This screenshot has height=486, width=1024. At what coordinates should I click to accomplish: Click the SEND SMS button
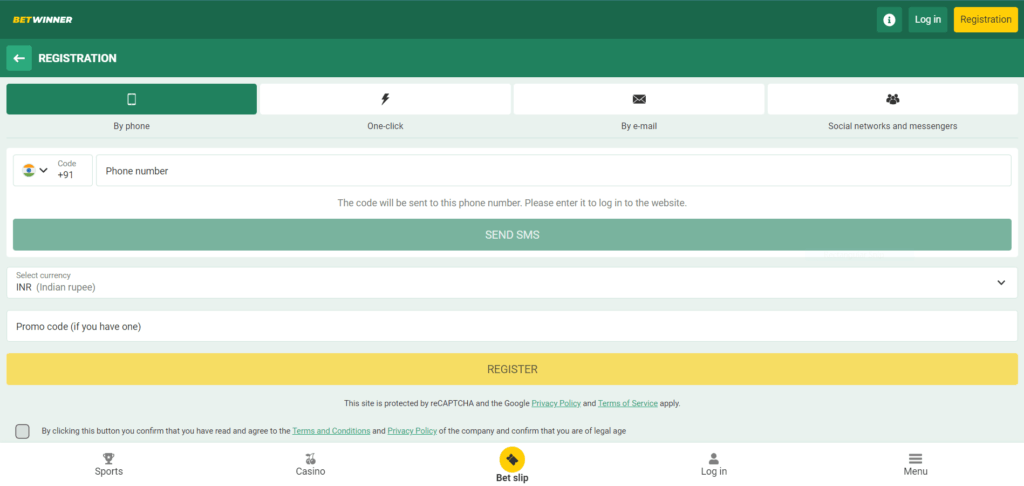(512, 235)
